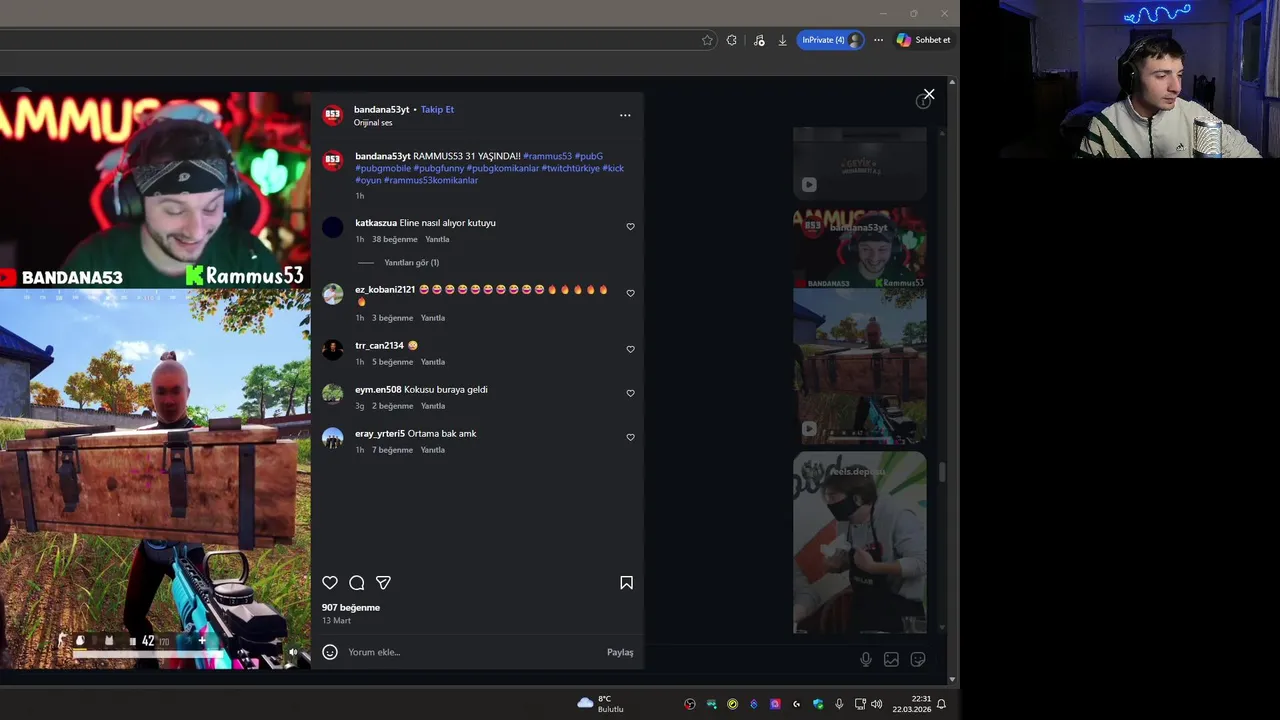Viewport: 1280px width, 720px height.
Task: Open browser Settings and more menu
Action: (878, 40)
